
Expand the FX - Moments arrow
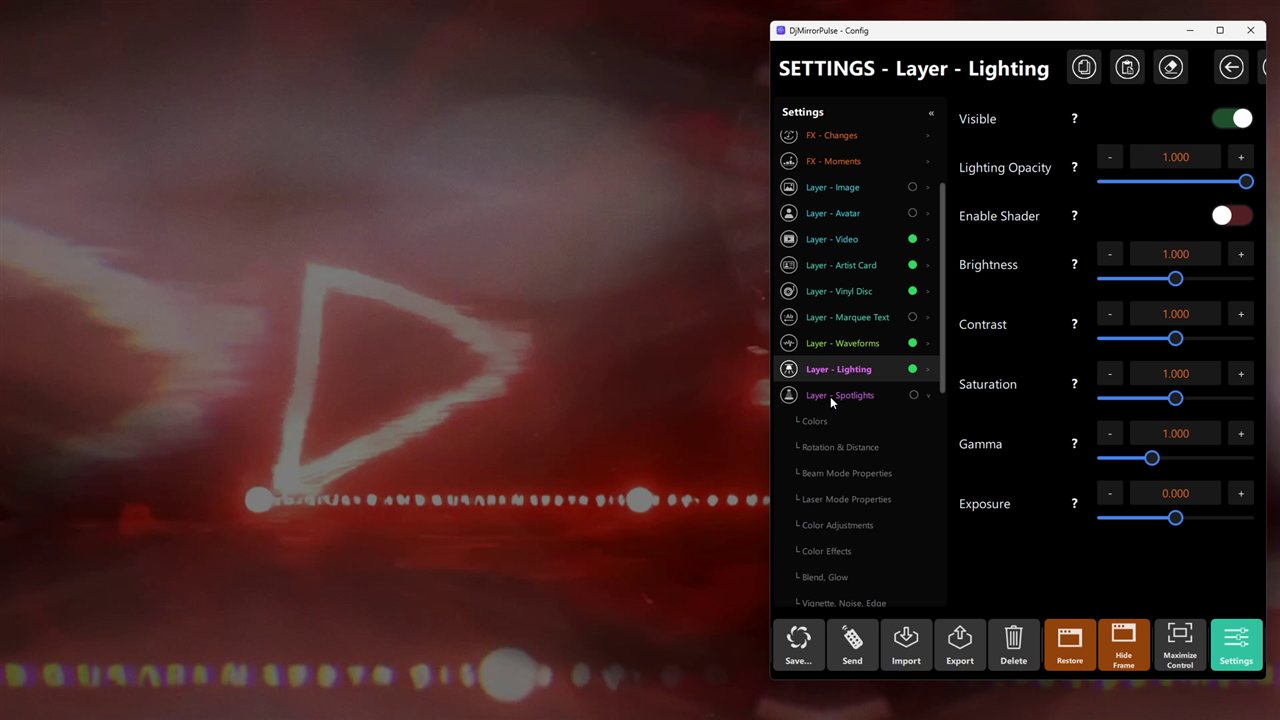928,161
